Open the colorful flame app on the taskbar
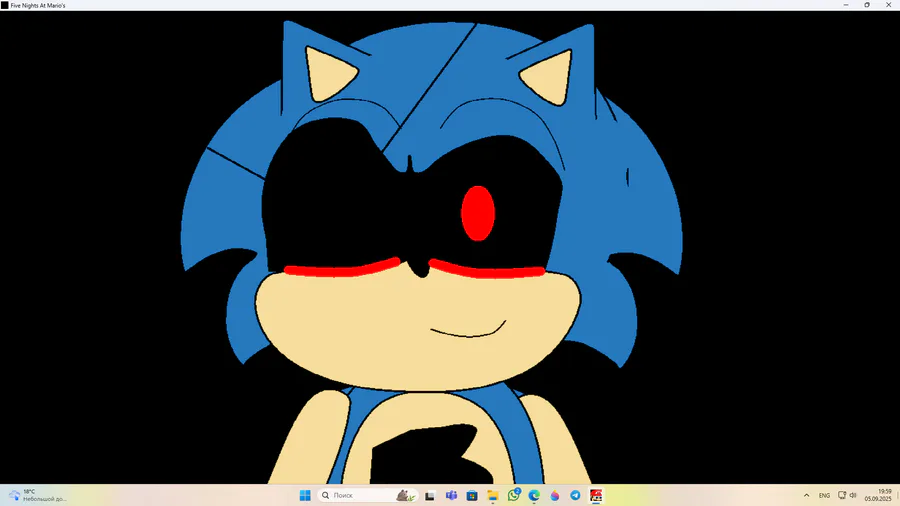Viewport: 900px width, 506px height. click(x=554, y=495)
